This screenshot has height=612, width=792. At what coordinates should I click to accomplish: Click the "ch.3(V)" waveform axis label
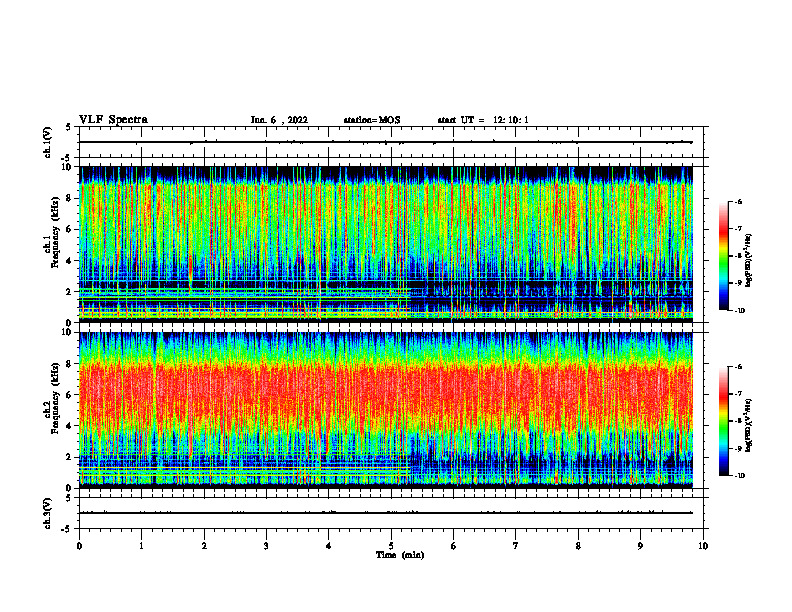pyautogui.click(x=47, y=514)
